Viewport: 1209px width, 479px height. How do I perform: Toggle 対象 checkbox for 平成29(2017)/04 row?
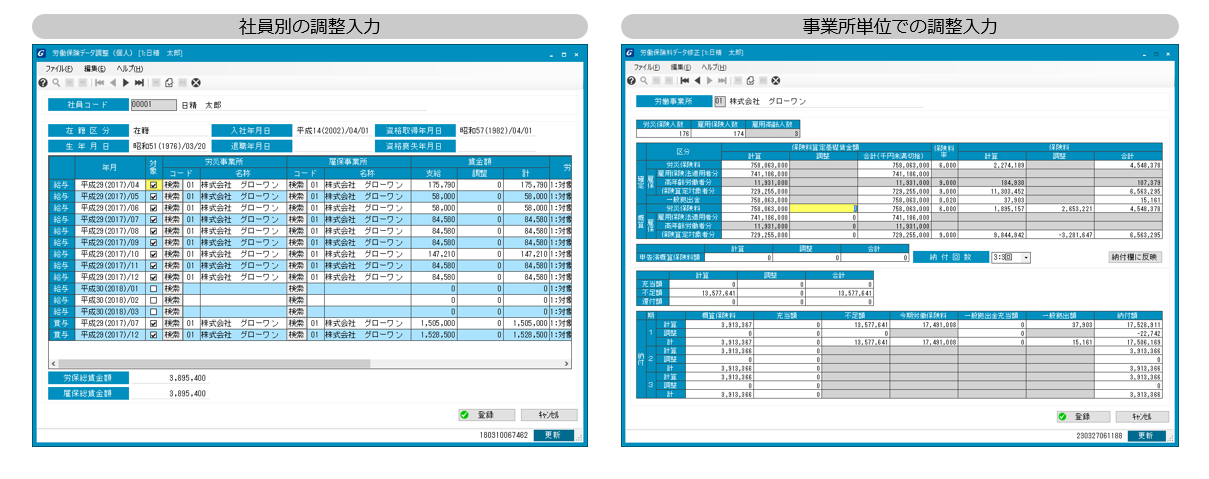(153, 185)
